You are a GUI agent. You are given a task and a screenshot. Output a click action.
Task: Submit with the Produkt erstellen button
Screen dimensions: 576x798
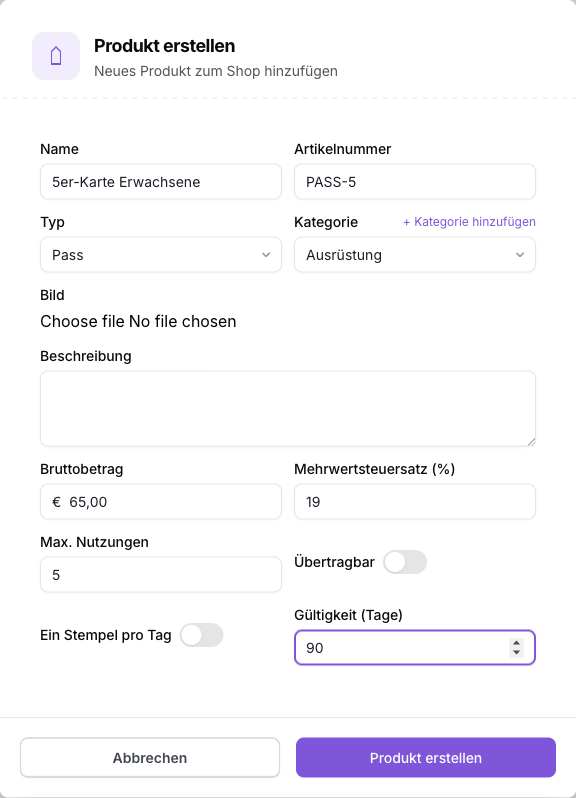426,758
